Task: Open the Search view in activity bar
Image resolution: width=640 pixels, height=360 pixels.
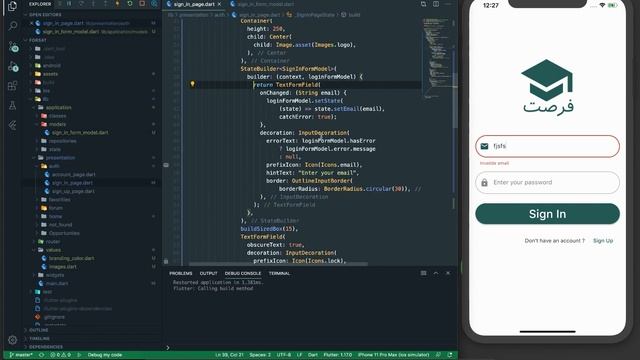Action: (x=12, y=26)
